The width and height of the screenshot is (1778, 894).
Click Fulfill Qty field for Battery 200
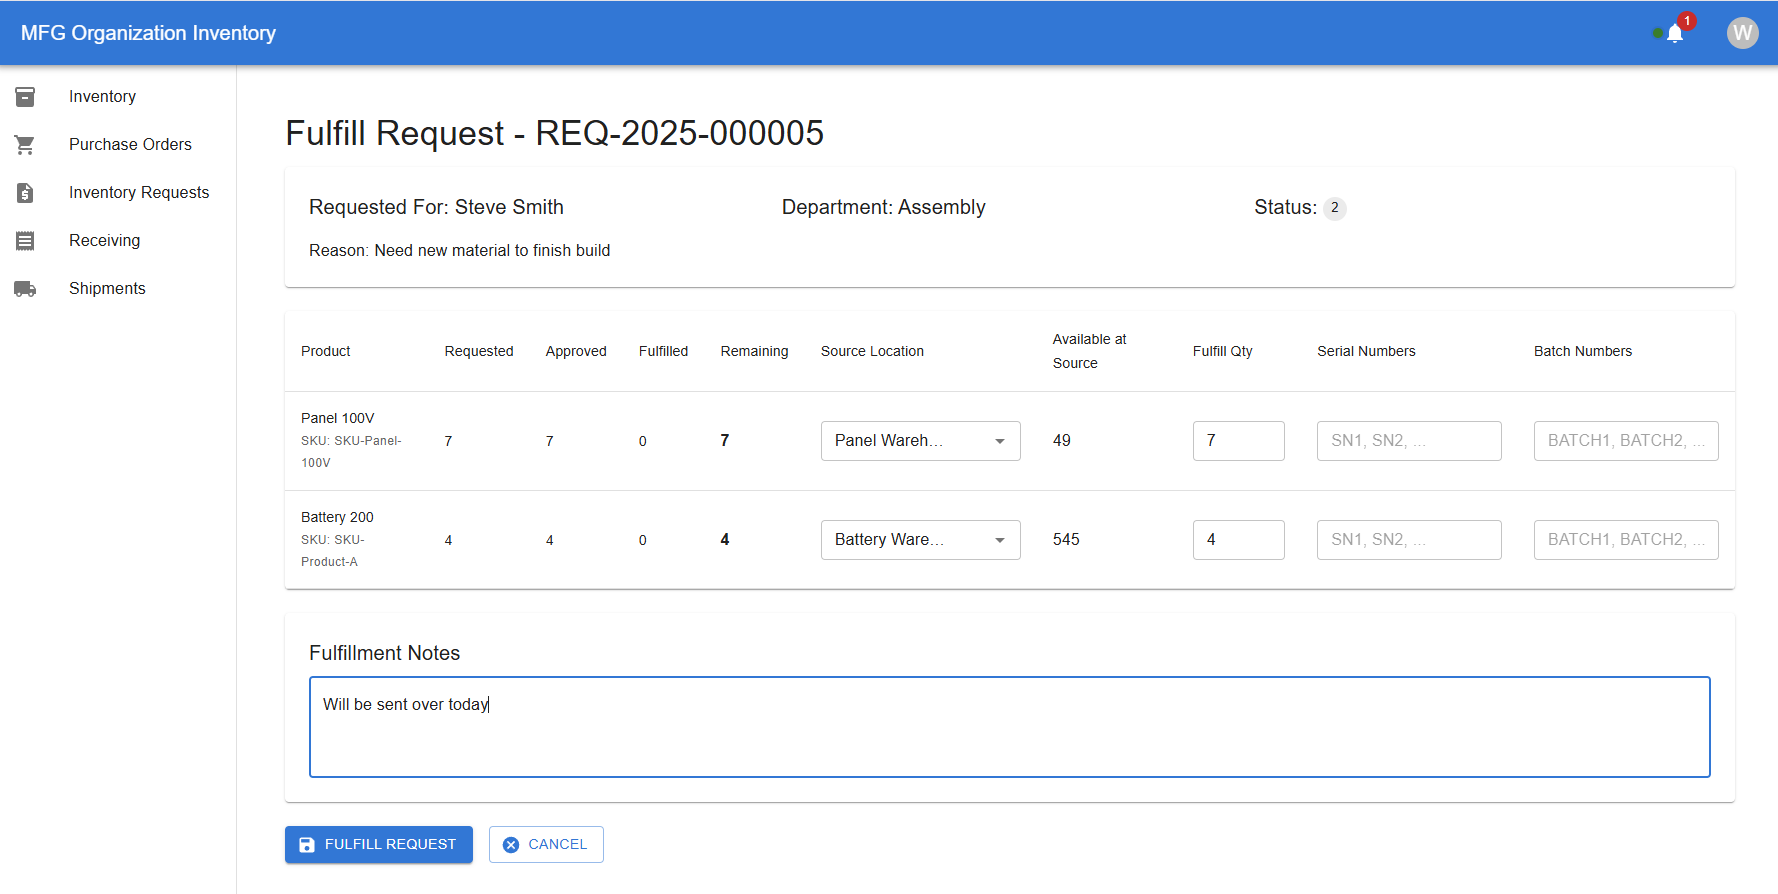[1238, 540]
